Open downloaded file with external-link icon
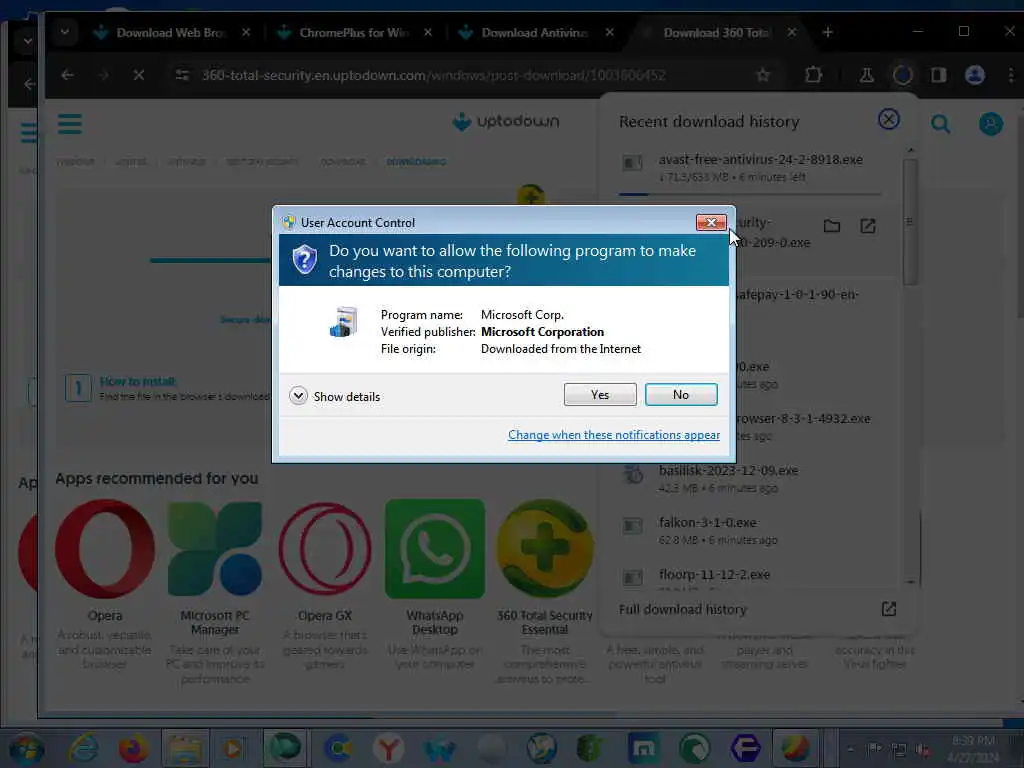Viewport: 1024px width, 768px height. coord(868,226)
